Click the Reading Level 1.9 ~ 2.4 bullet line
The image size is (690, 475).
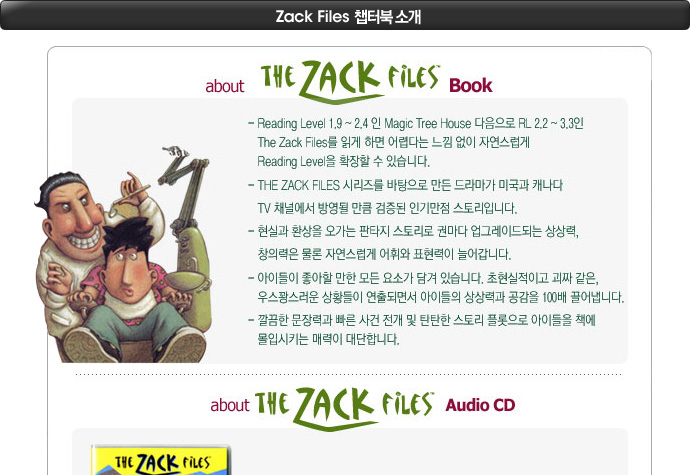(x=416, y=123)
